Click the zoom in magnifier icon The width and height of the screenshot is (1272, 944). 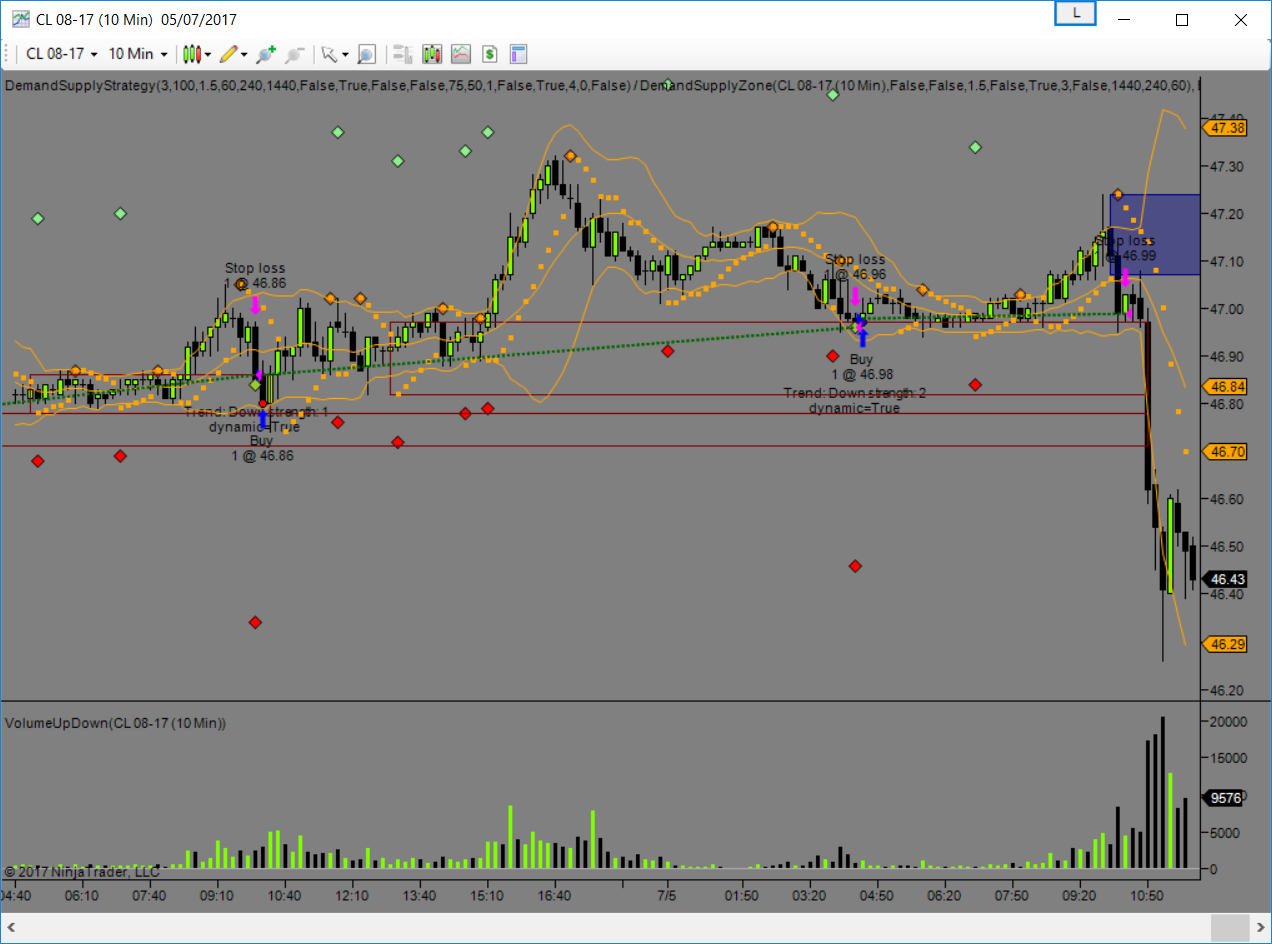click(266, 54)
